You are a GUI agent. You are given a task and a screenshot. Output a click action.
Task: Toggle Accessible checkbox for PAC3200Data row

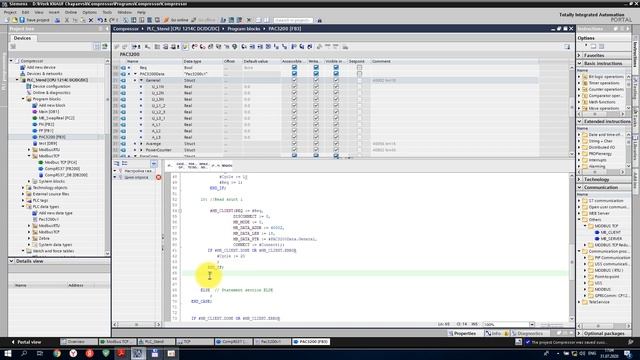coord(294,73)
